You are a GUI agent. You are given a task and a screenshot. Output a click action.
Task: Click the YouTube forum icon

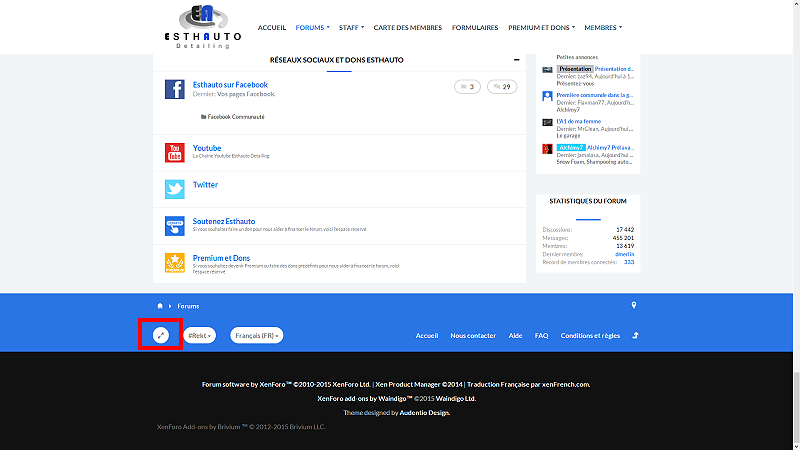pyautogui.click(x=174, y=152)
